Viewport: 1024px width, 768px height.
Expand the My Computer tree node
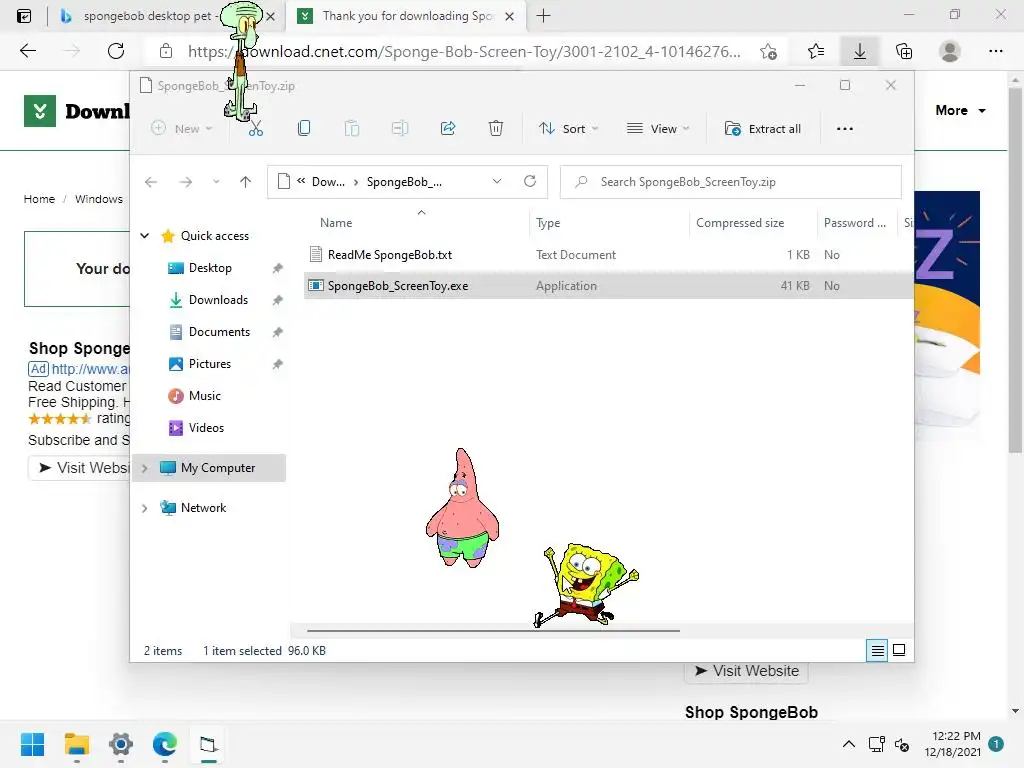tap(145, 468)
